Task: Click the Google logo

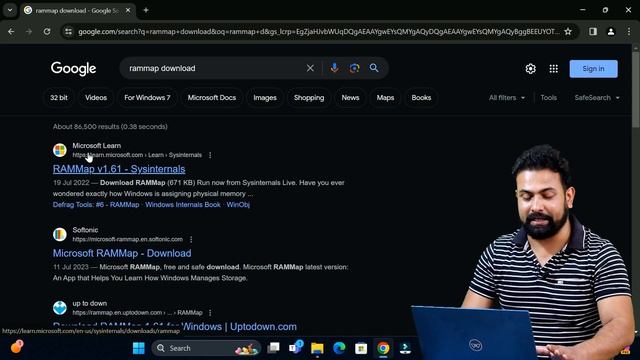Action: [x=73, y=69]
